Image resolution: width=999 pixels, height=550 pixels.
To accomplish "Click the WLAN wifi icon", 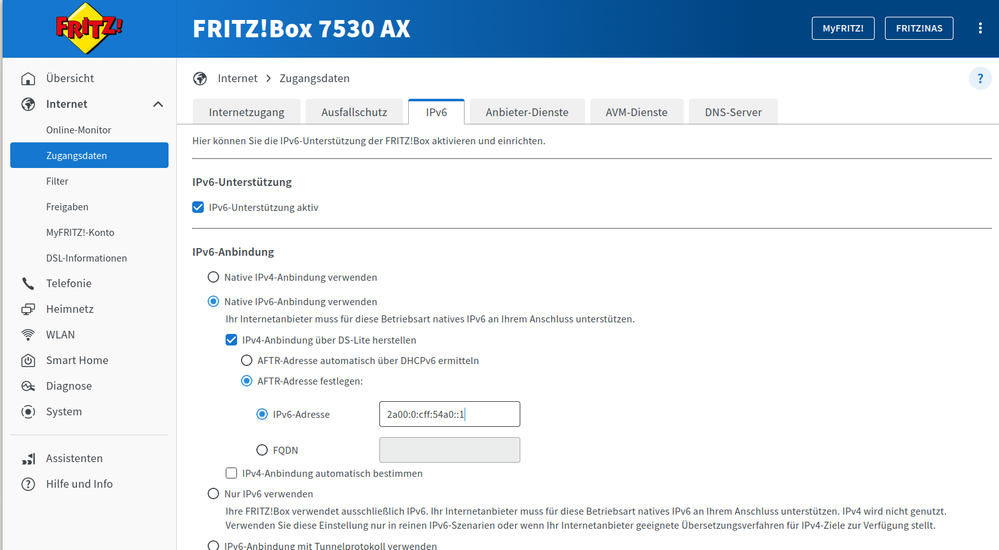I will coord(28,335).
